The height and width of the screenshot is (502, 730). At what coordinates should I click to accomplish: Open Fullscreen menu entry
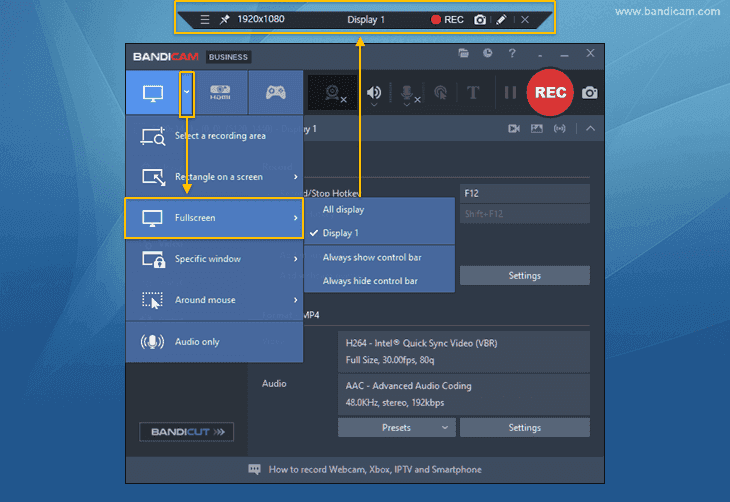[214, 218]
